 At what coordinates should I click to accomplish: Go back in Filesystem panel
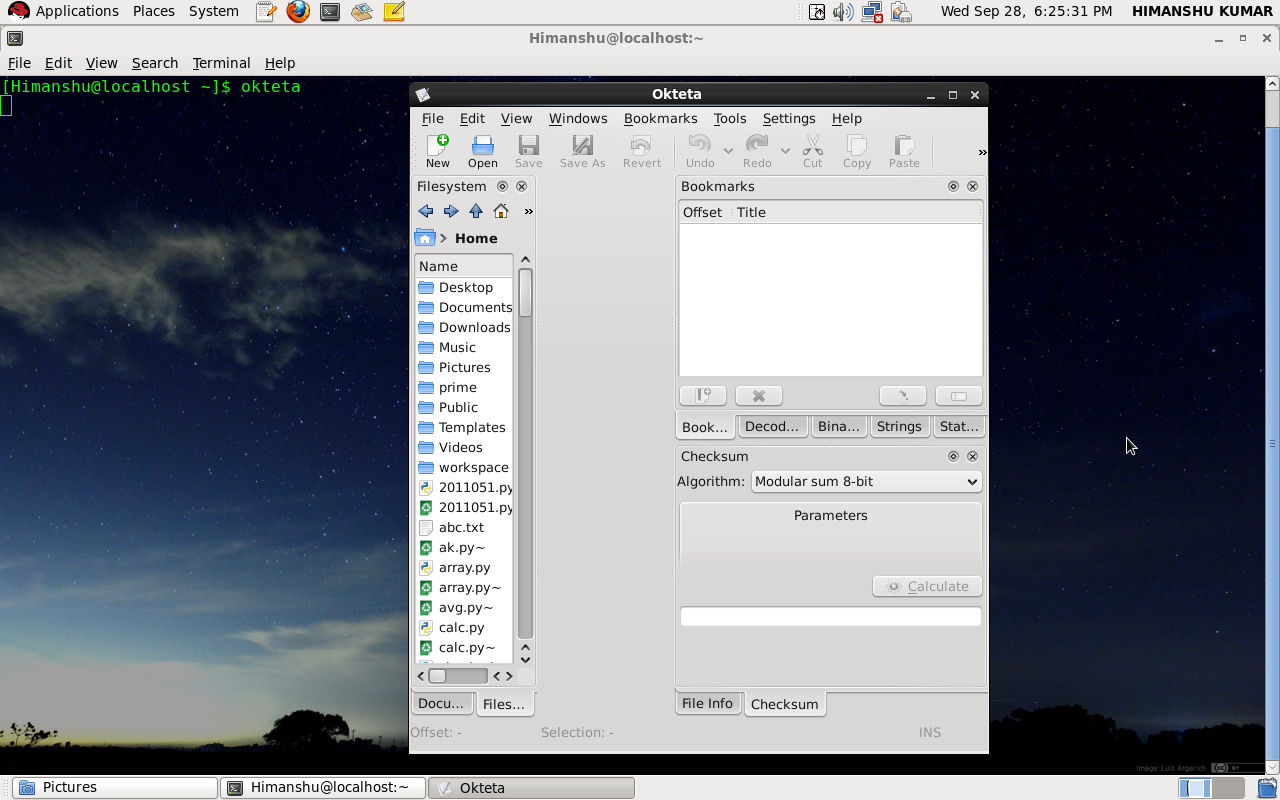tap(426, 211)
